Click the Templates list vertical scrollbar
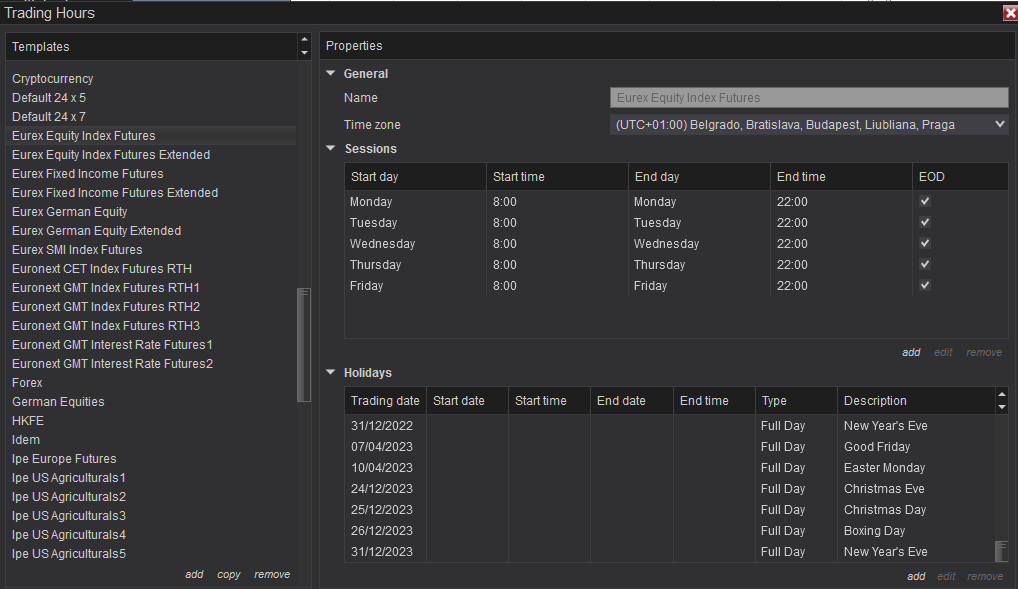This screenshot has width=1018, height=589. (x=304, y=345)
